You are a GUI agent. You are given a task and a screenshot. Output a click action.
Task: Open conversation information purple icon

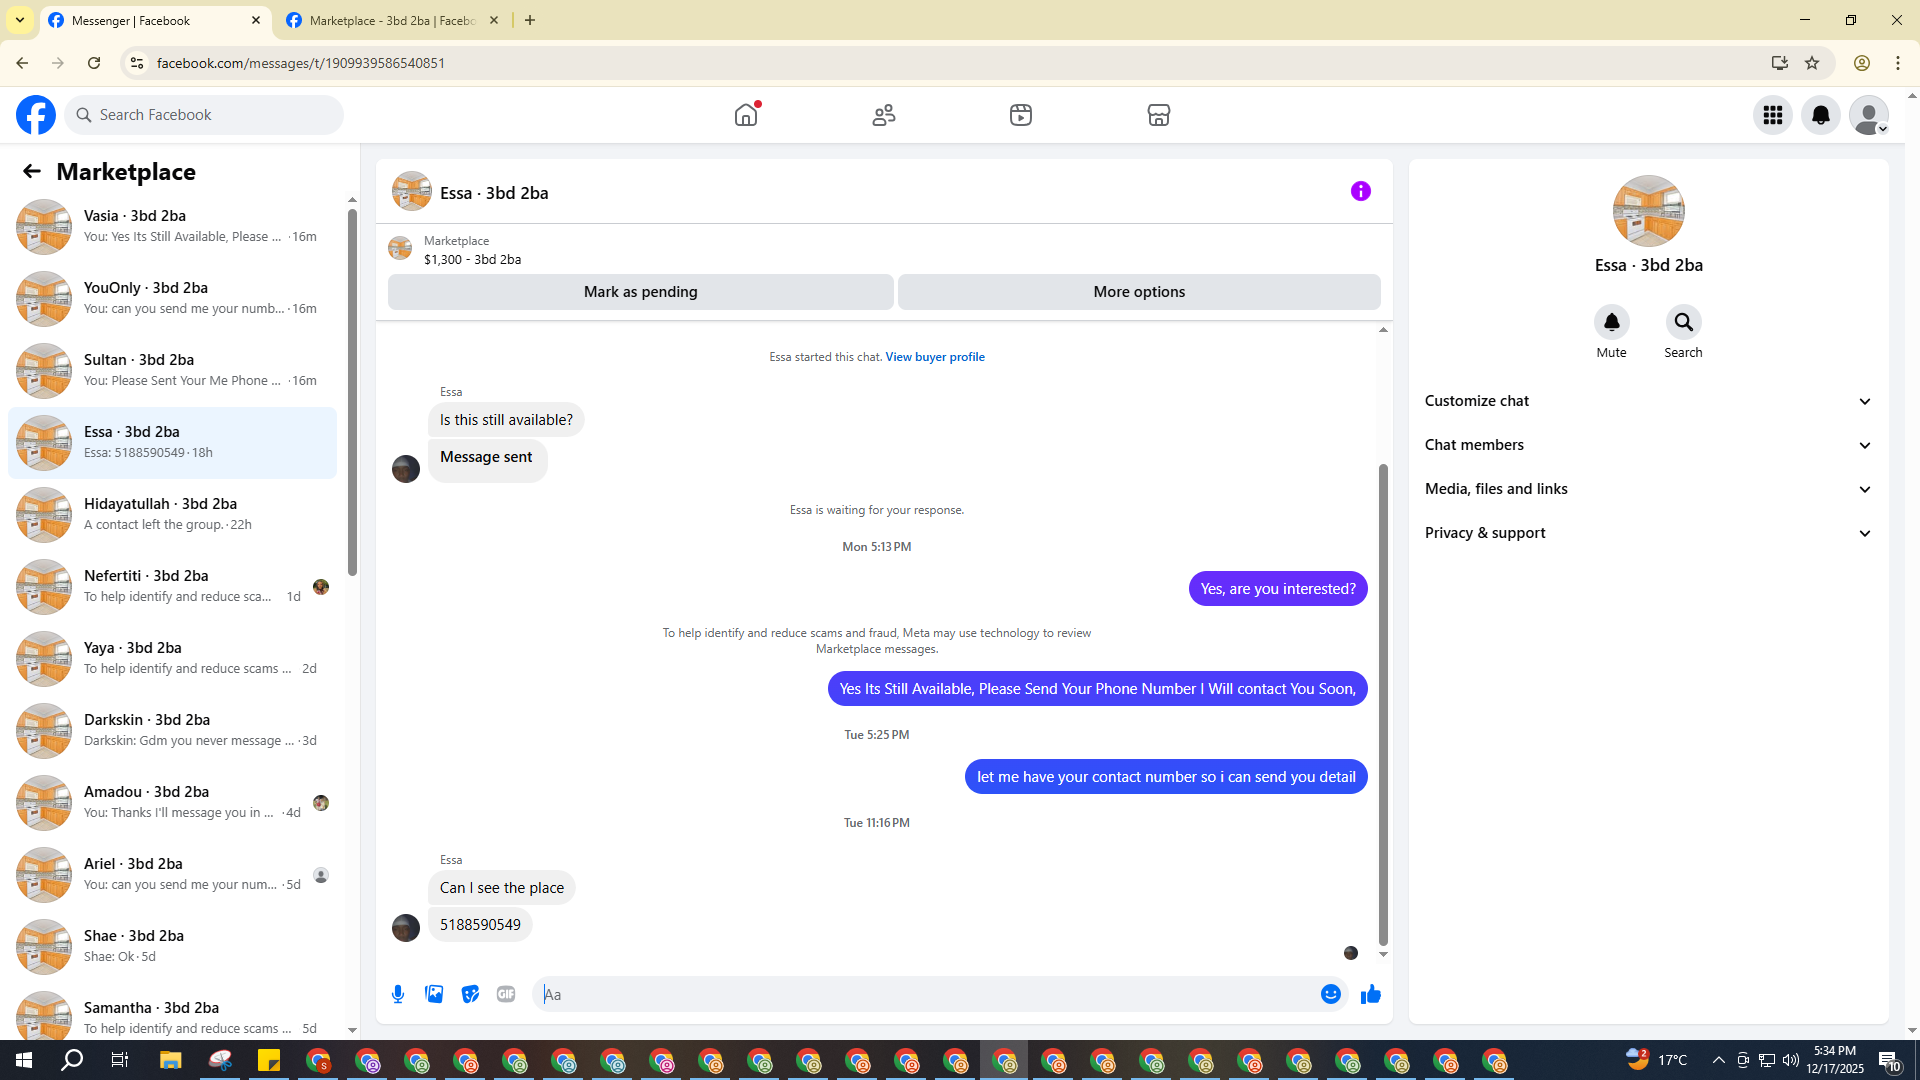1360,191
